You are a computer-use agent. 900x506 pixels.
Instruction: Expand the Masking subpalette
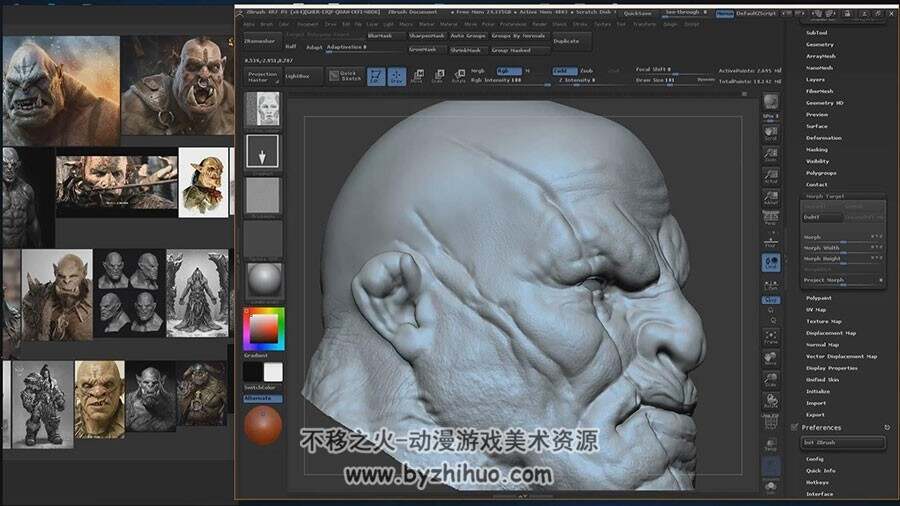pyautogui.click(x=817, y=149)
